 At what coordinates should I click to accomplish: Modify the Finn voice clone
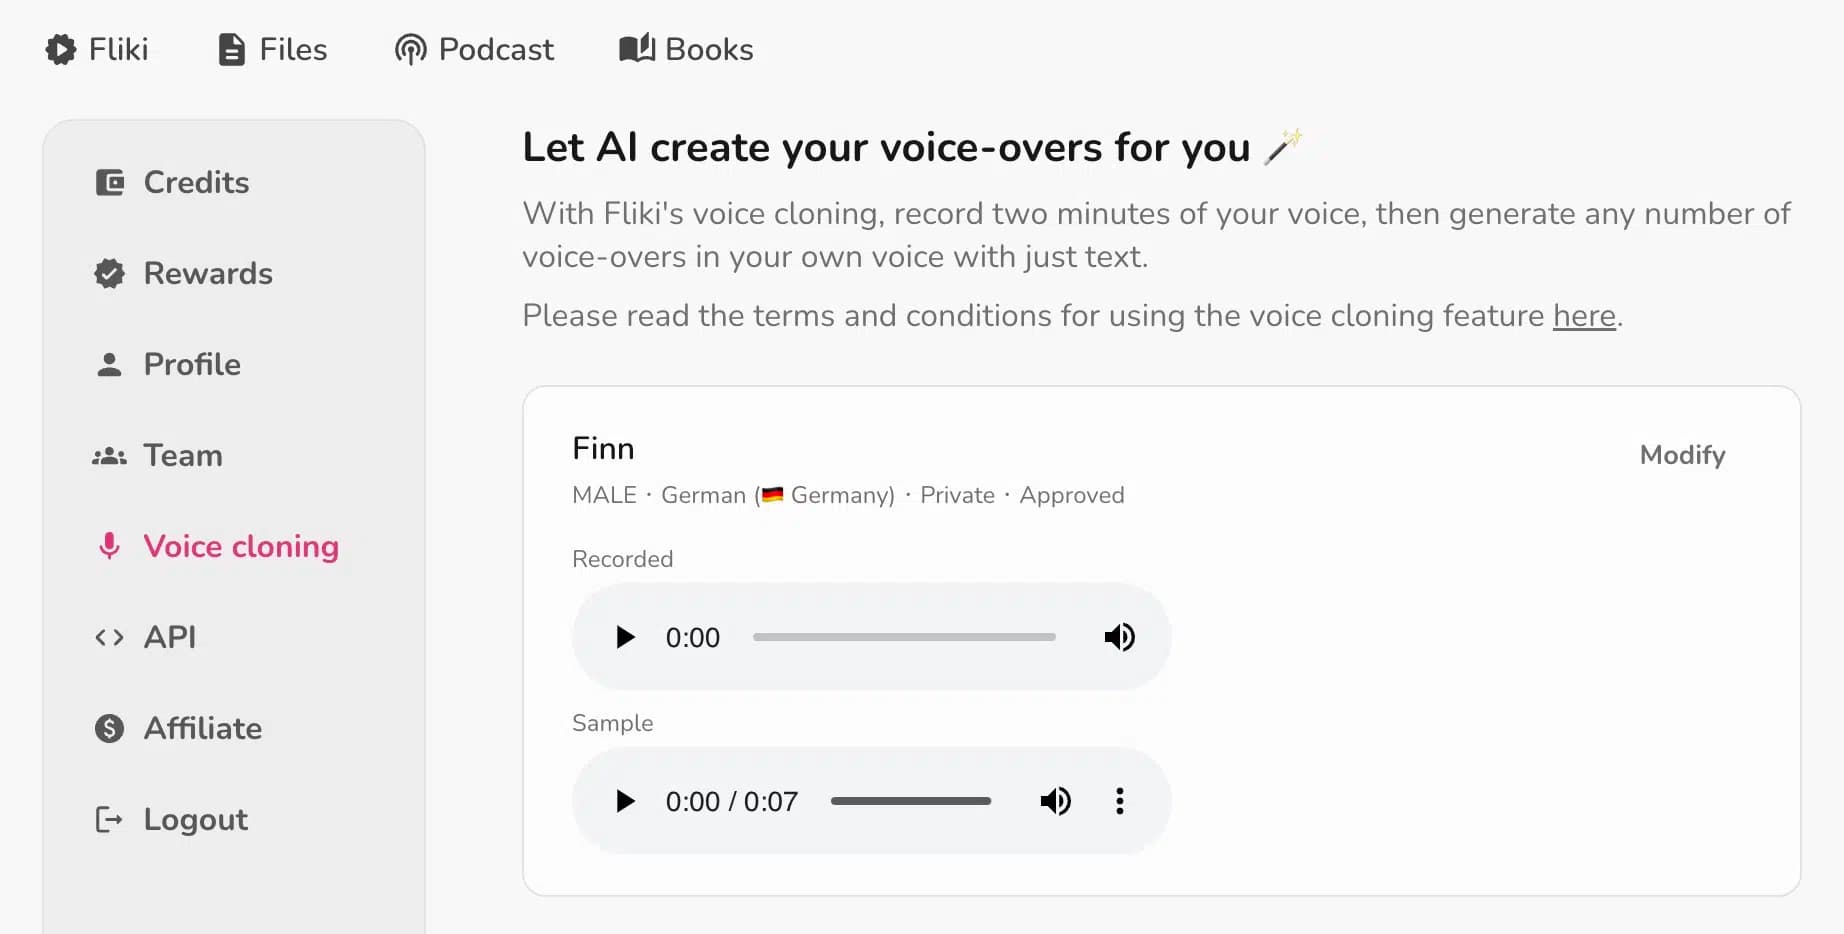1682,455
